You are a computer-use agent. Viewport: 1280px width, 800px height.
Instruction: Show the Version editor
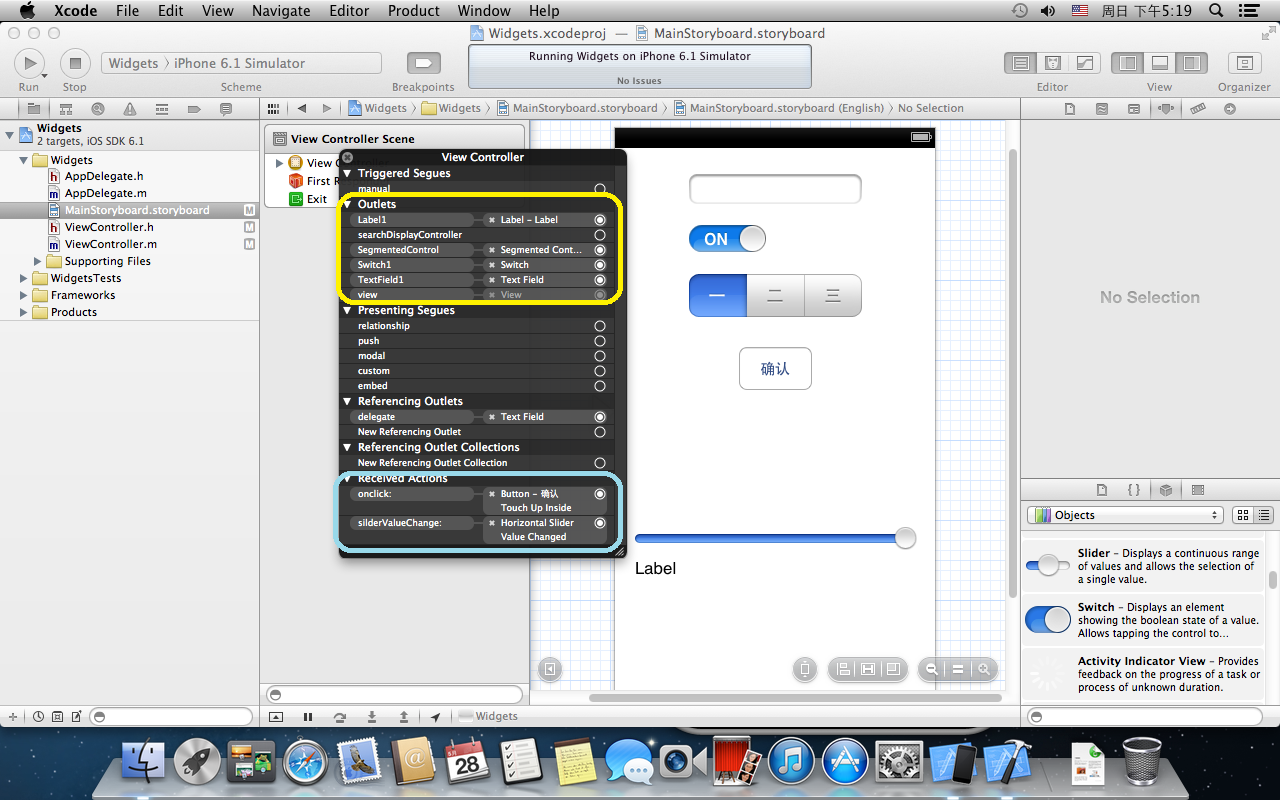(1085, 63)
